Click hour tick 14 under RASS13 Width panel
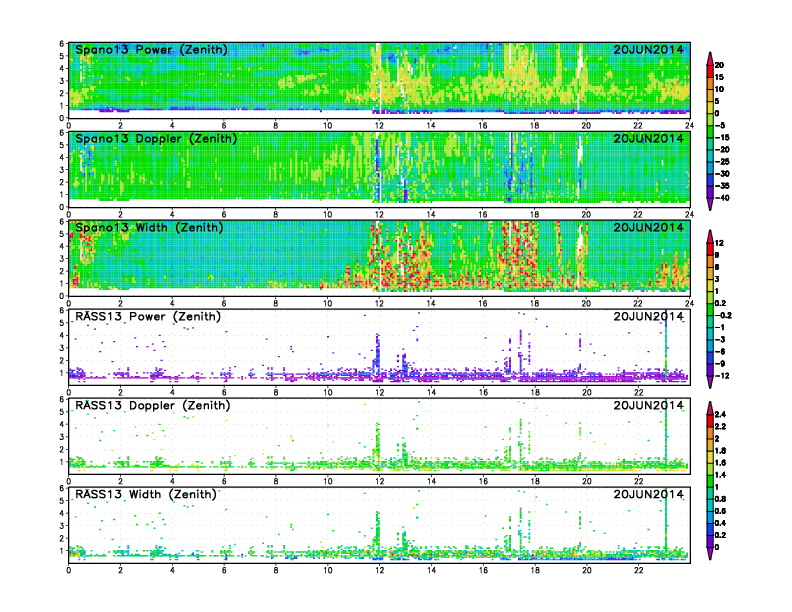792x612 pixels. (x=431, y=570)
